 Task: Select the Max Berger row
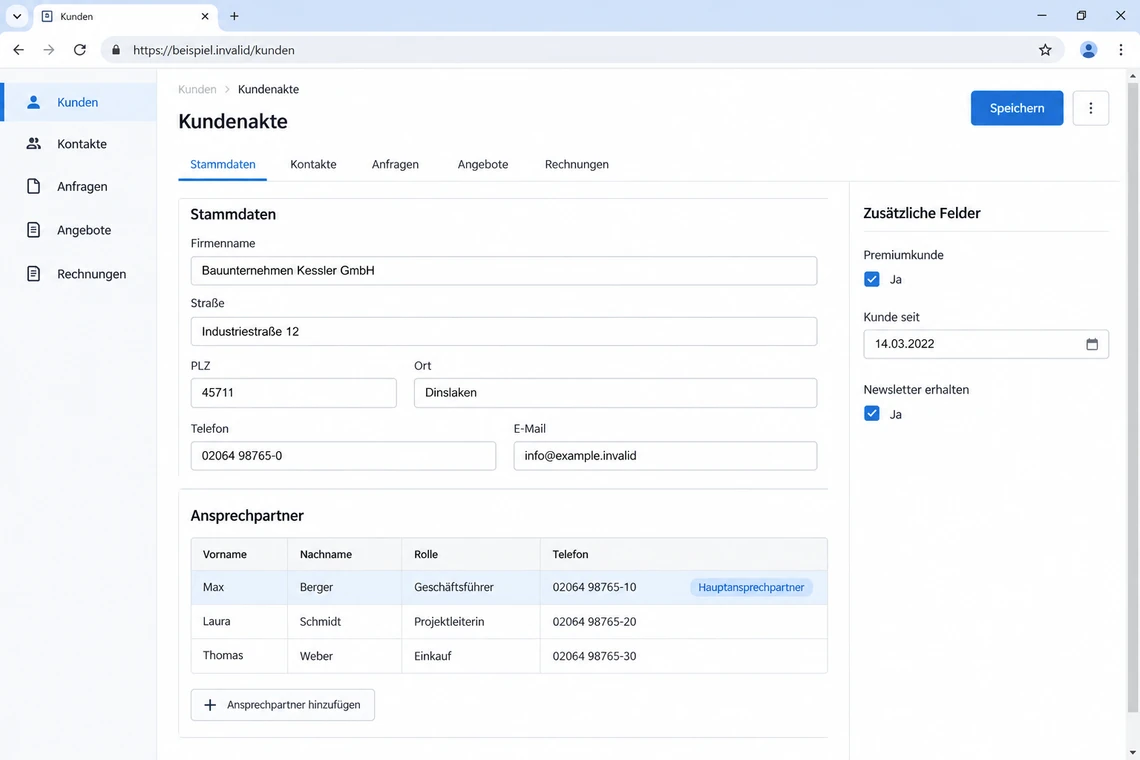click(x=509, y=587)
